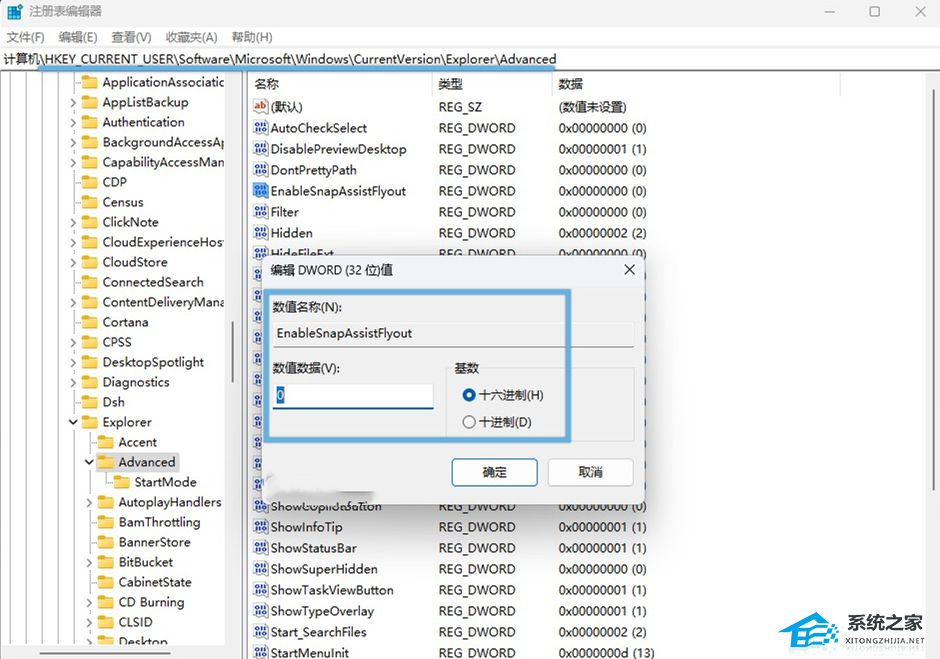940x659 pixels.
Task: Open the 查看(V) menu
Action: coord(131,37)
